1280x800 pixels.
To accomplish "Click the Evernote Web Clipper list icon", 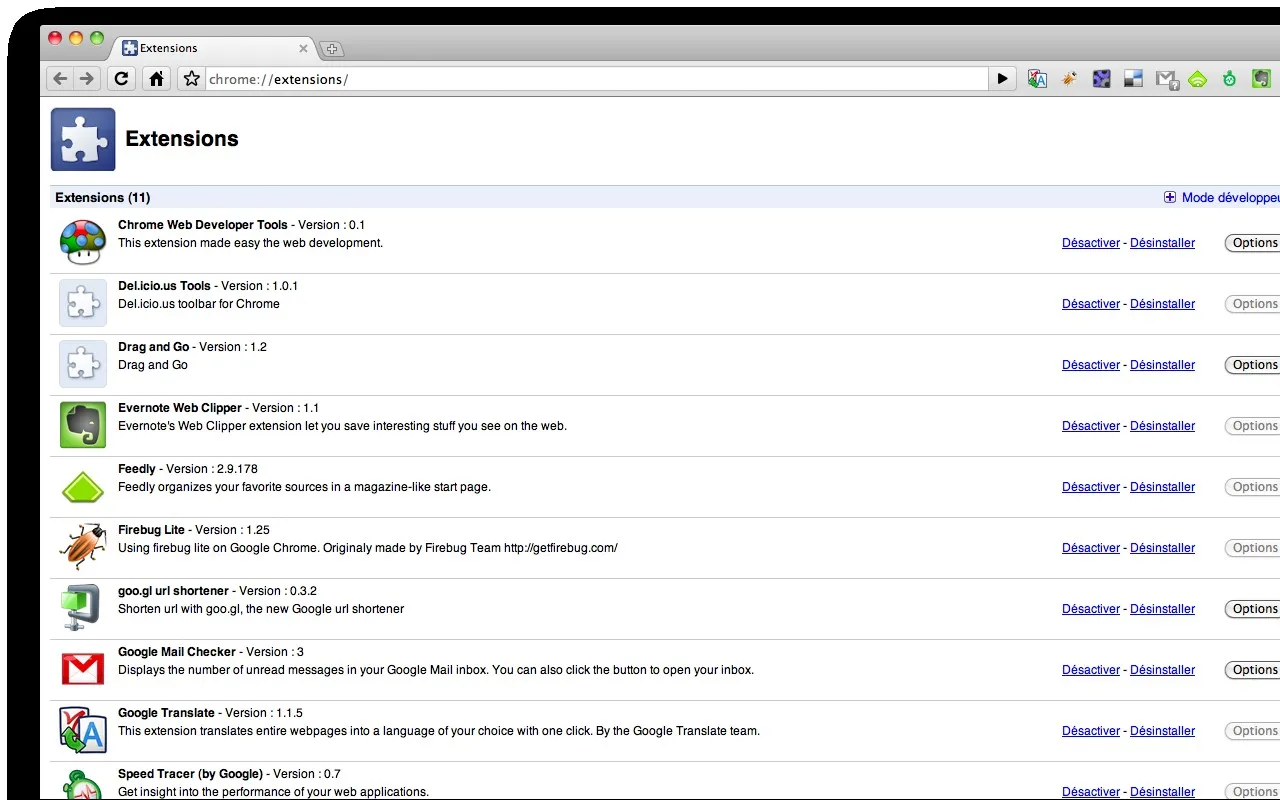I will tap(83, 425).
